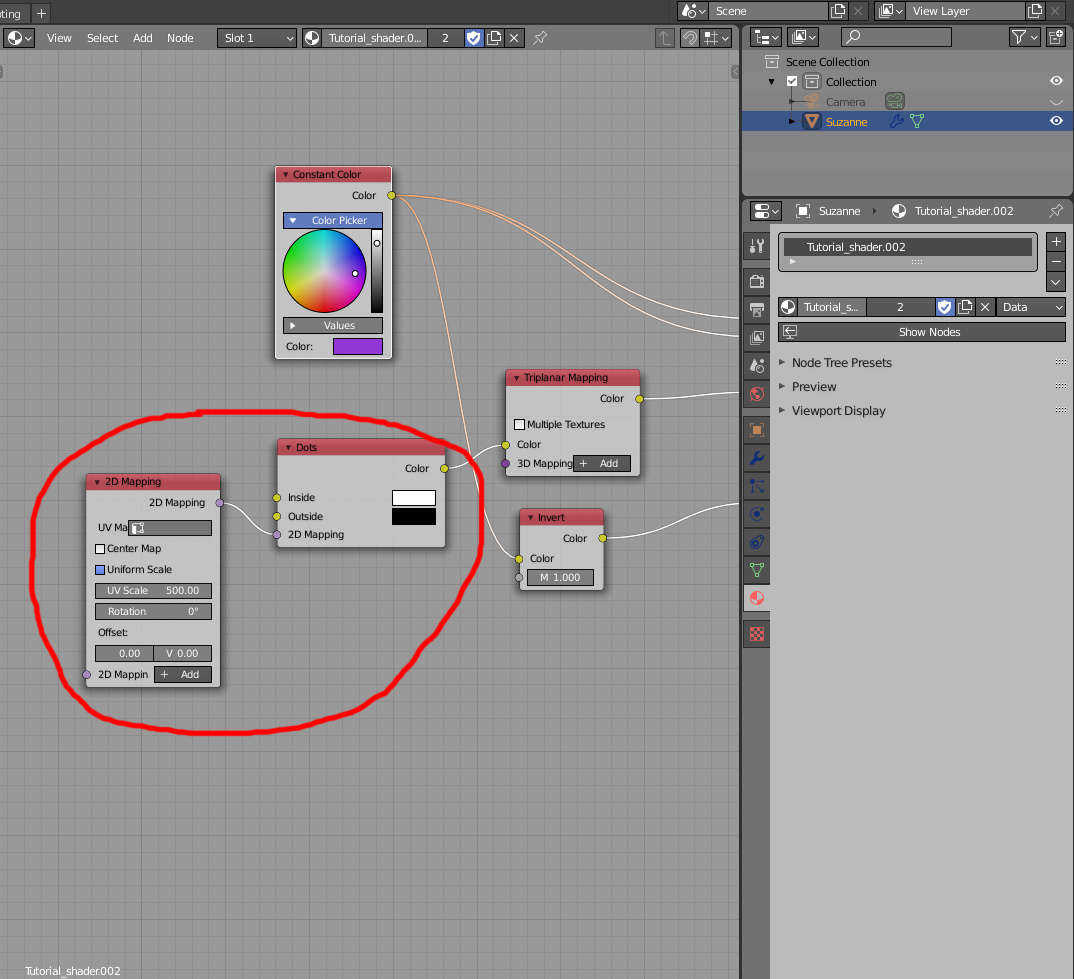This screenshot has height=979, width=1074.
Task: Open the Add menu in node editor
Action: coord(143,38)
